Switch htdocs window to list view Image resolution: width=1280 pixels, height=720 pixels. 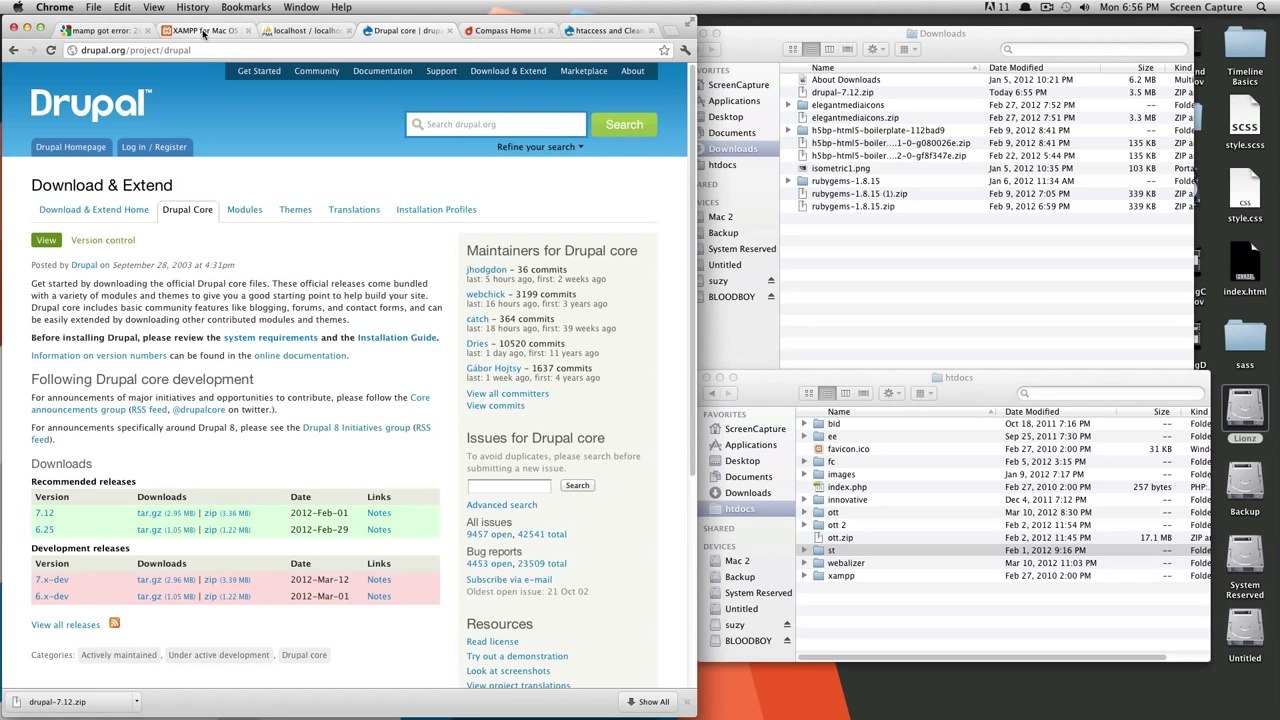[x=827, y=393]
